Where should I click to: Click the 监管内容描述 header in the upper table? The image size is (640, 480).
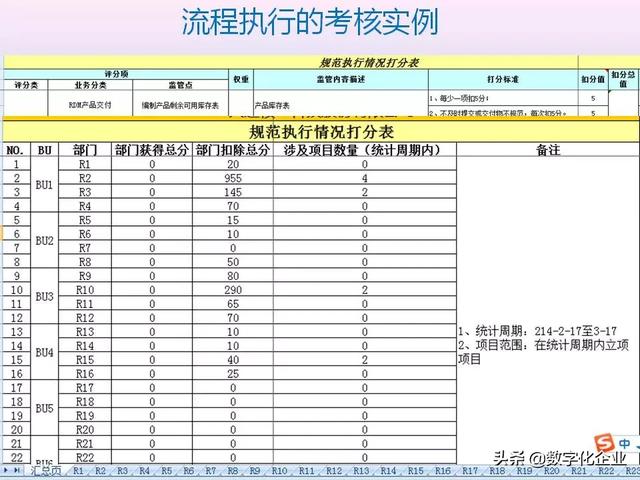click(341, 80)
